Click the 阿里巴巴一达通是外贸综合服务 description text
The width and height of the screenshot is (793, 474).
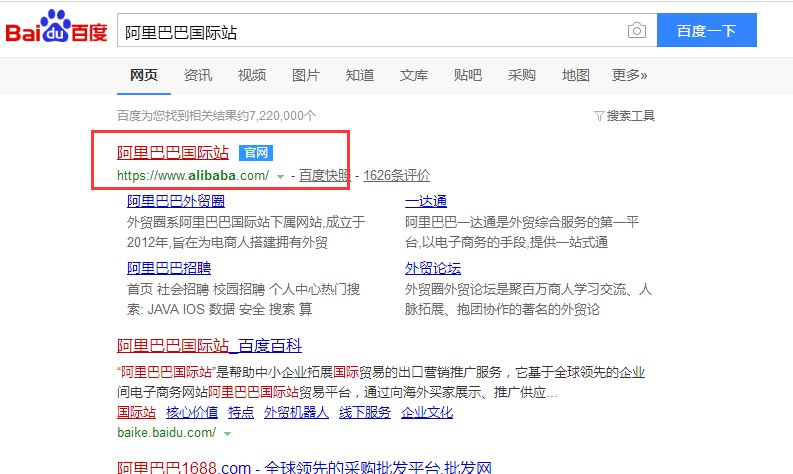522,232
